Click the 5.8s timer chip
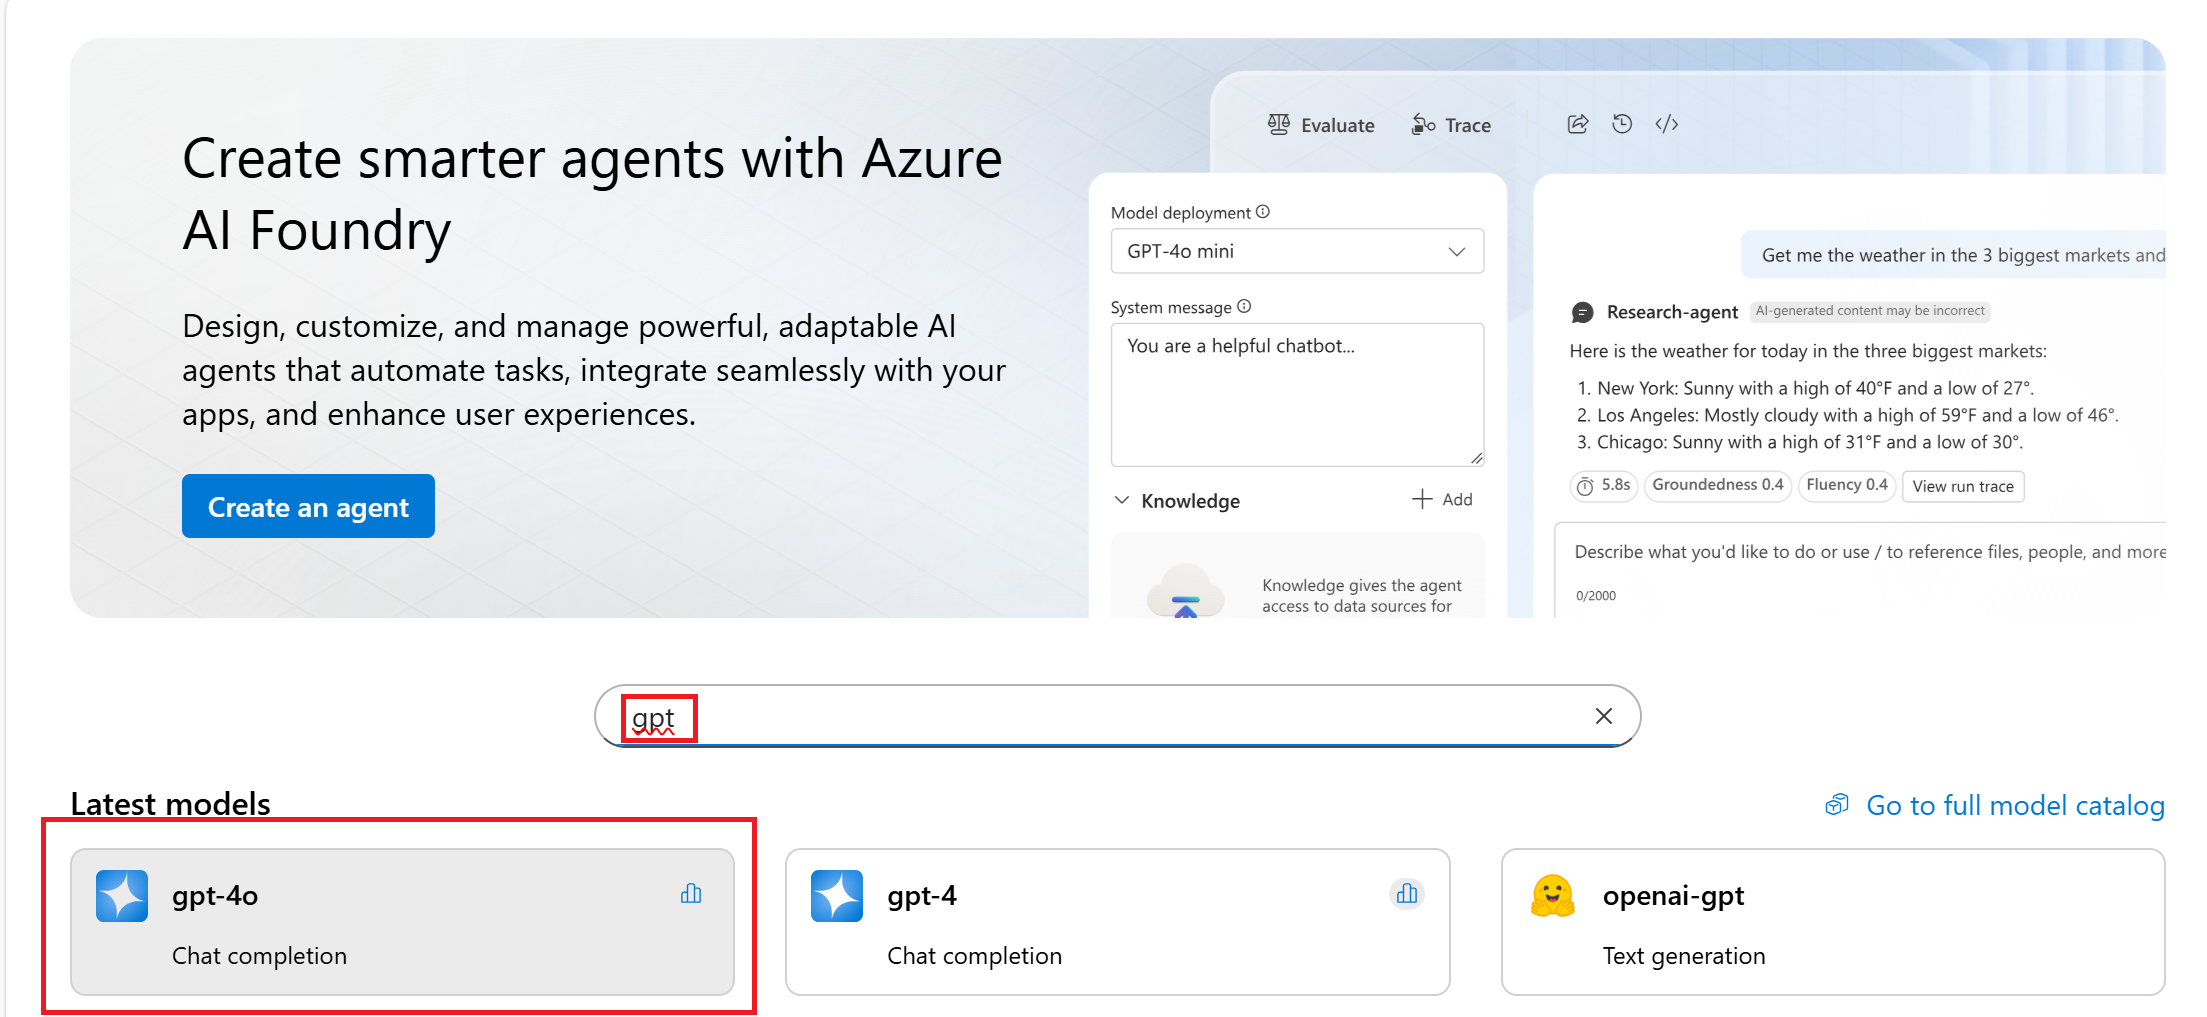The height and width of the screenshot is (1017, 2207). tap(1603, 485)
